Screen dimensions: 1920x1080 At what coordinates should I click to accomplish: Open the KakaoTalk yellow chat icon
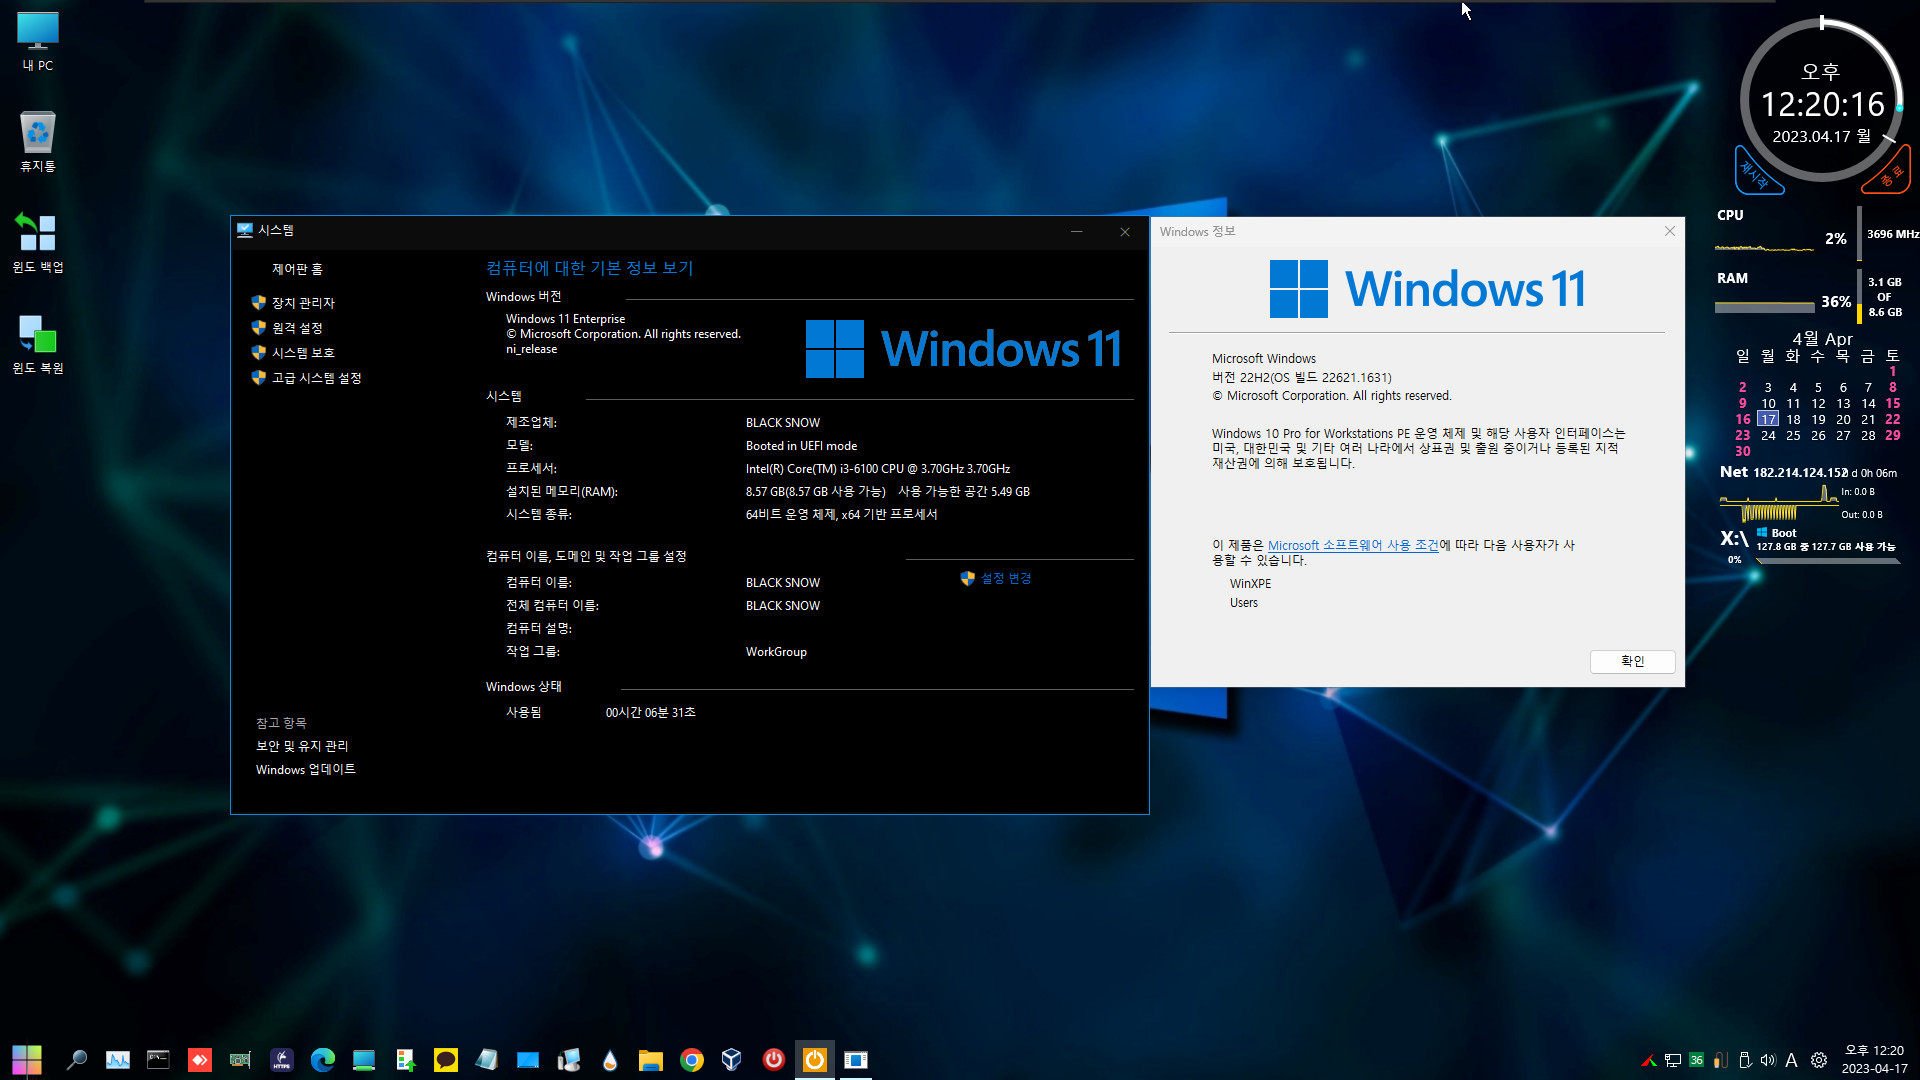click(x=446, y=1060)
